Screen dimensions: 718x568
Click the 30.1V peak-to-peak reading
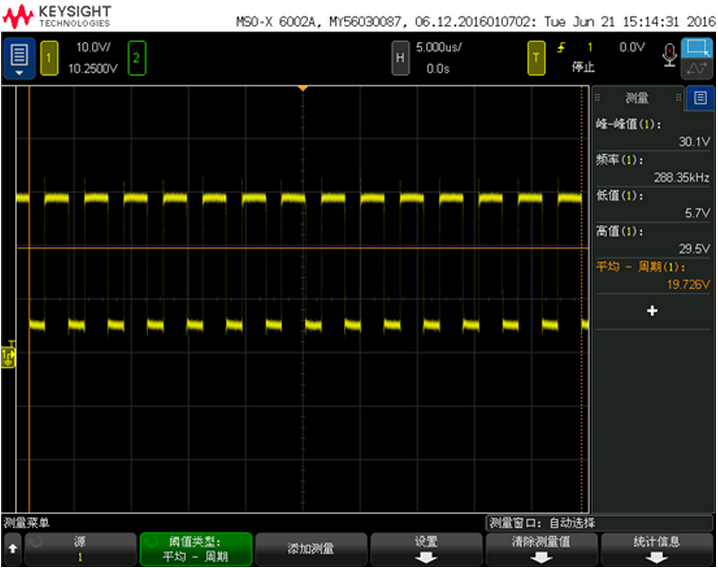(694, 142)
